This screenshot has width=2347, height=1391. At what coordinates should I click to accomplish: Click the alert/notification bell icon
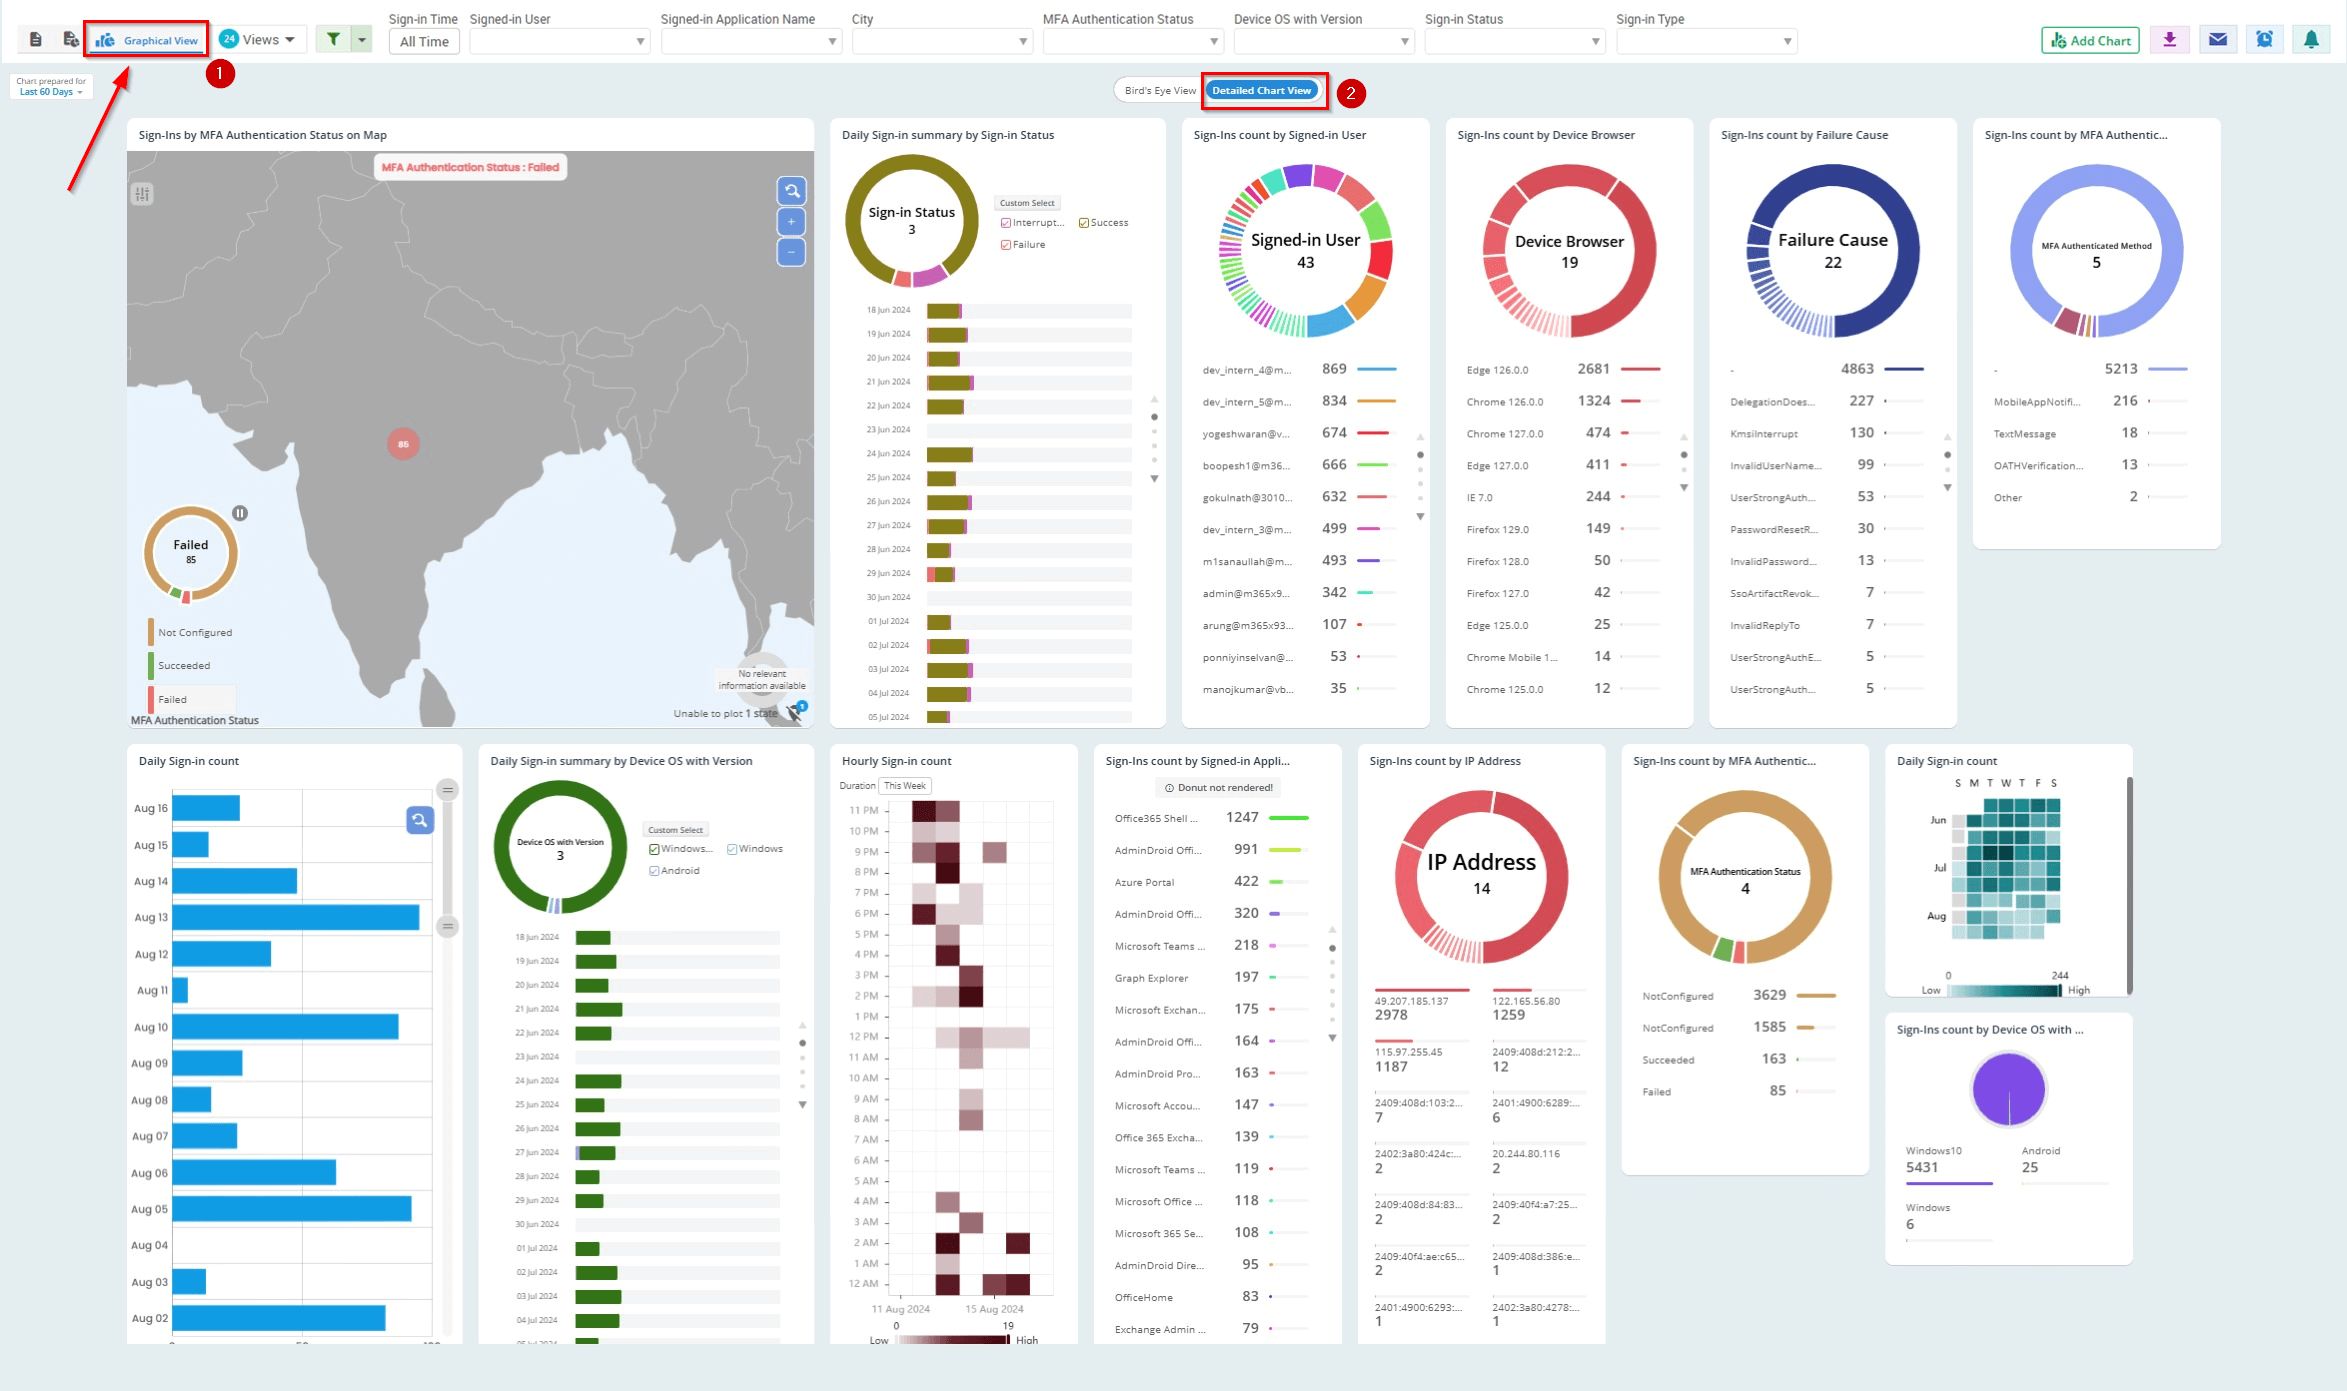click(2311, 36)
